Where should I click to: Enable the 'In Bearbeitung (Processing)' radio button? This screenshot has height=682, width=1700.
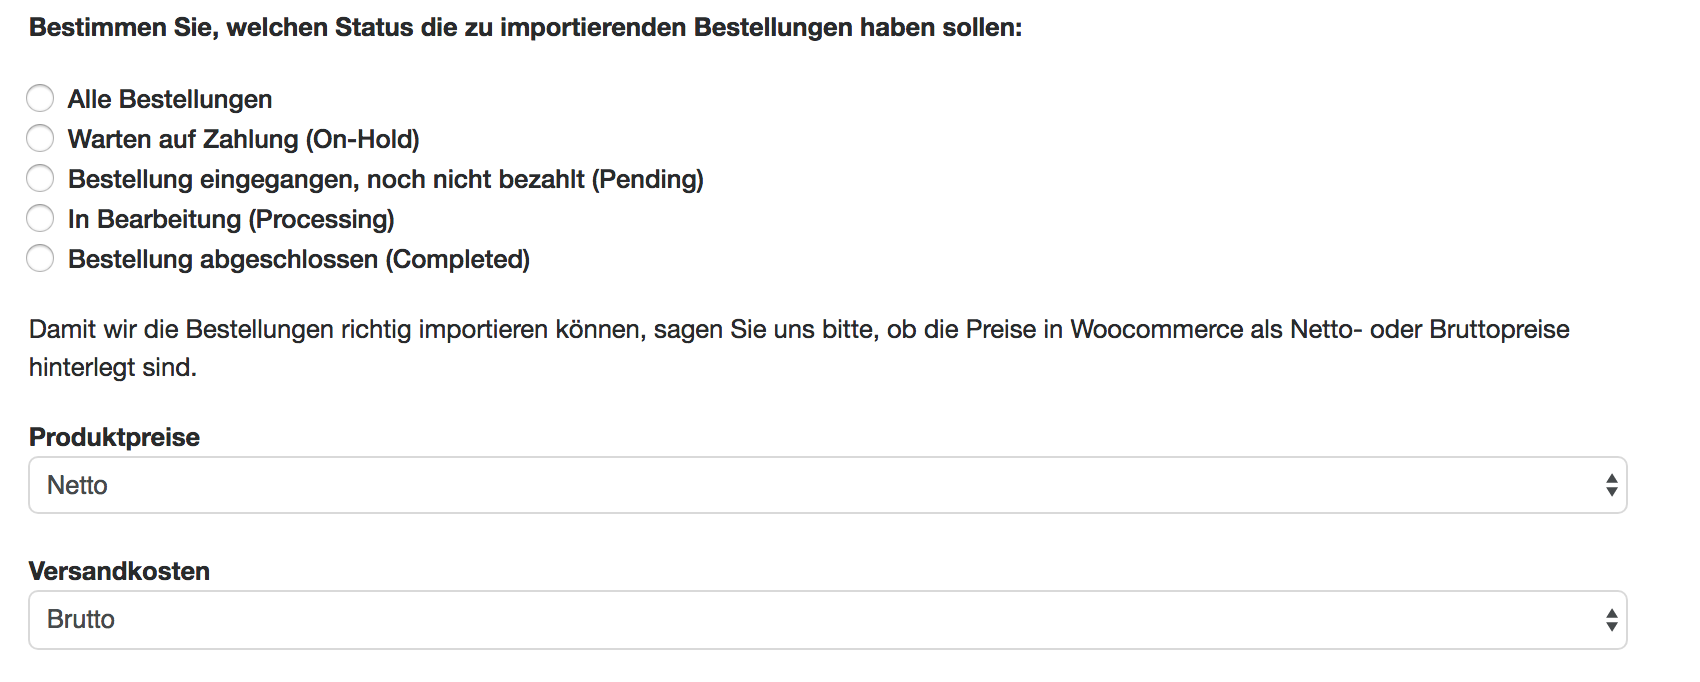point(40,218)
